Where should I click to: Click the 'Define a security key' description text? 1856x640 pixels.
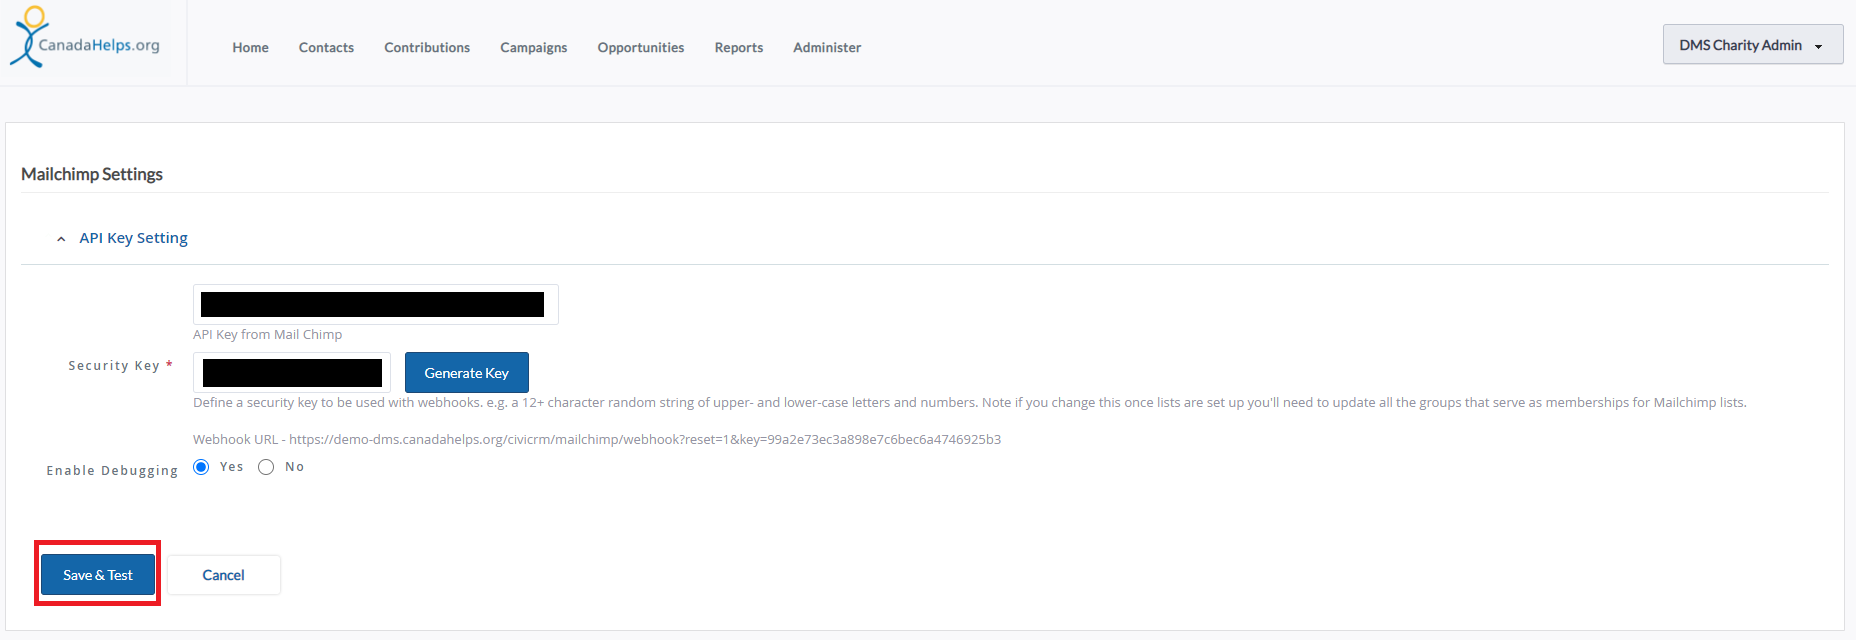(x=969, y=402)
